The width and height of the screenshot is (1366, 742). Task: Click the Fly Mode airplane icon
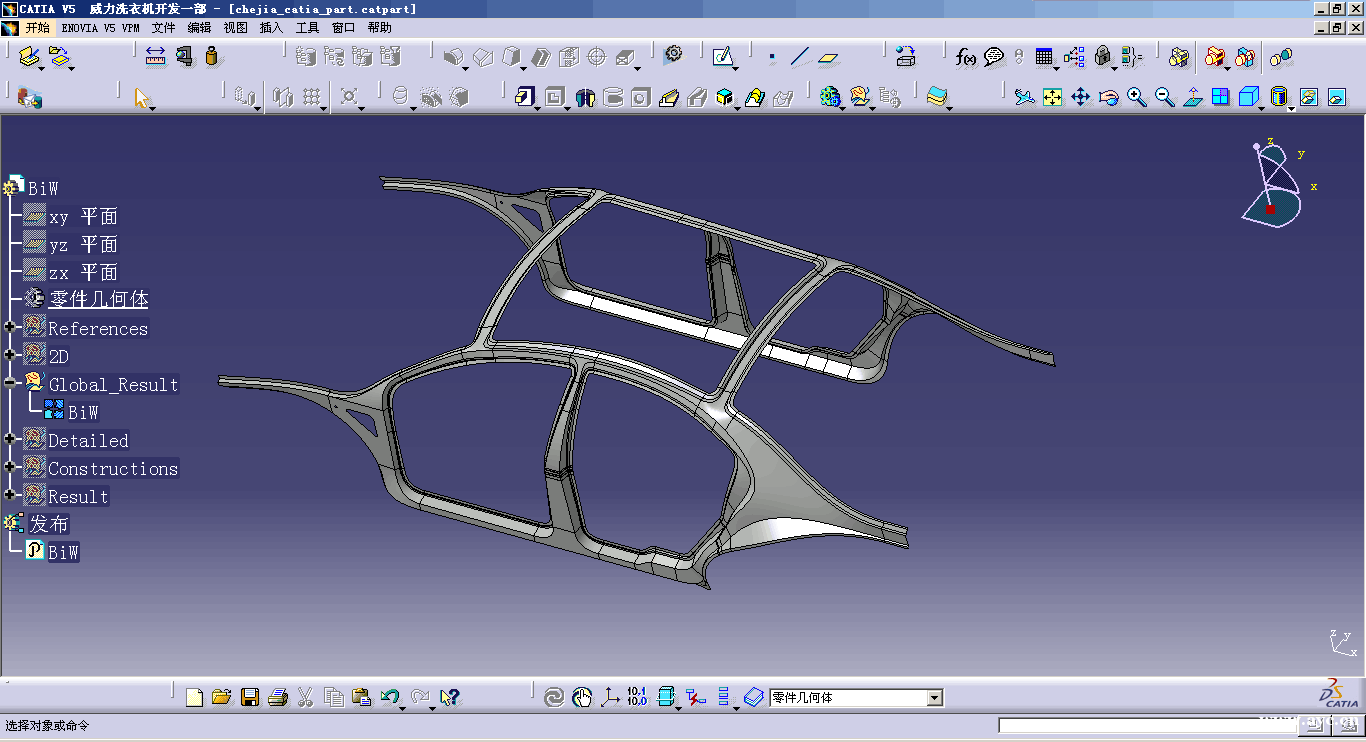[1024, 97]
